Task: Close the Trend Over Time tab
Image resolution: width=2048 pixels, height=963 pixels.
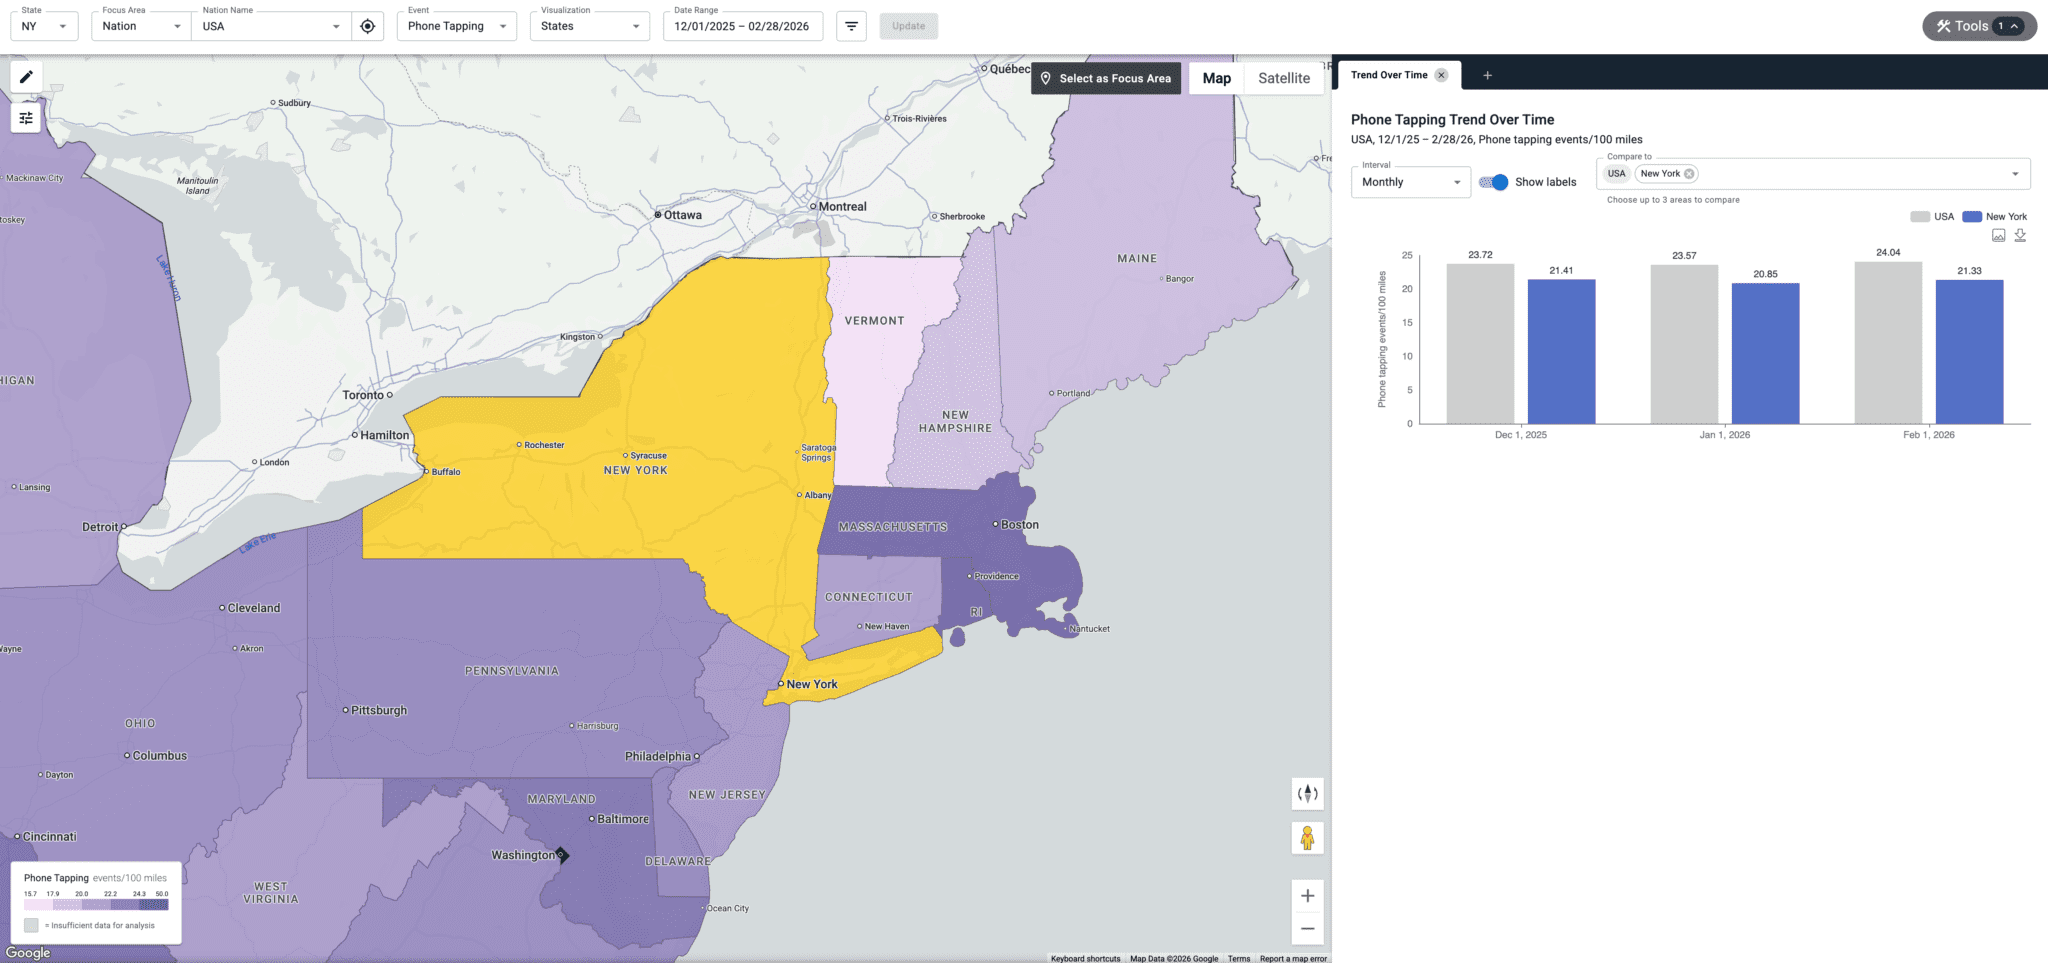Action: pos(1441,75)
